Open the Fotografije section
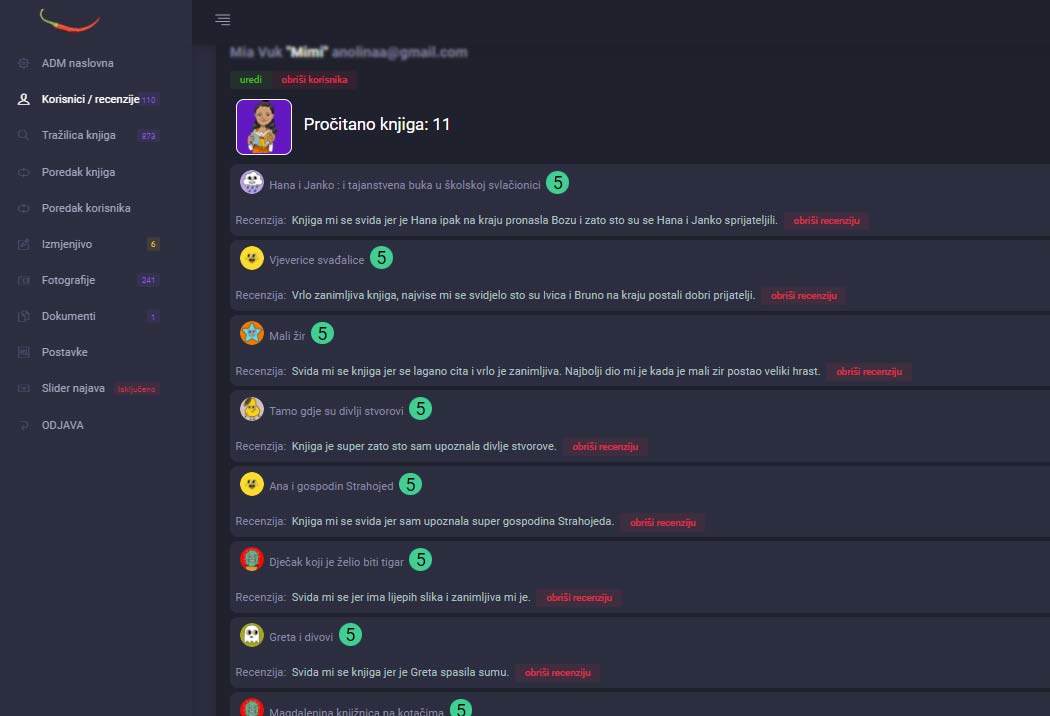Image resolution: width=1050 pixels, height=716 pixels. pyautogui.click(x=68, y=280)
